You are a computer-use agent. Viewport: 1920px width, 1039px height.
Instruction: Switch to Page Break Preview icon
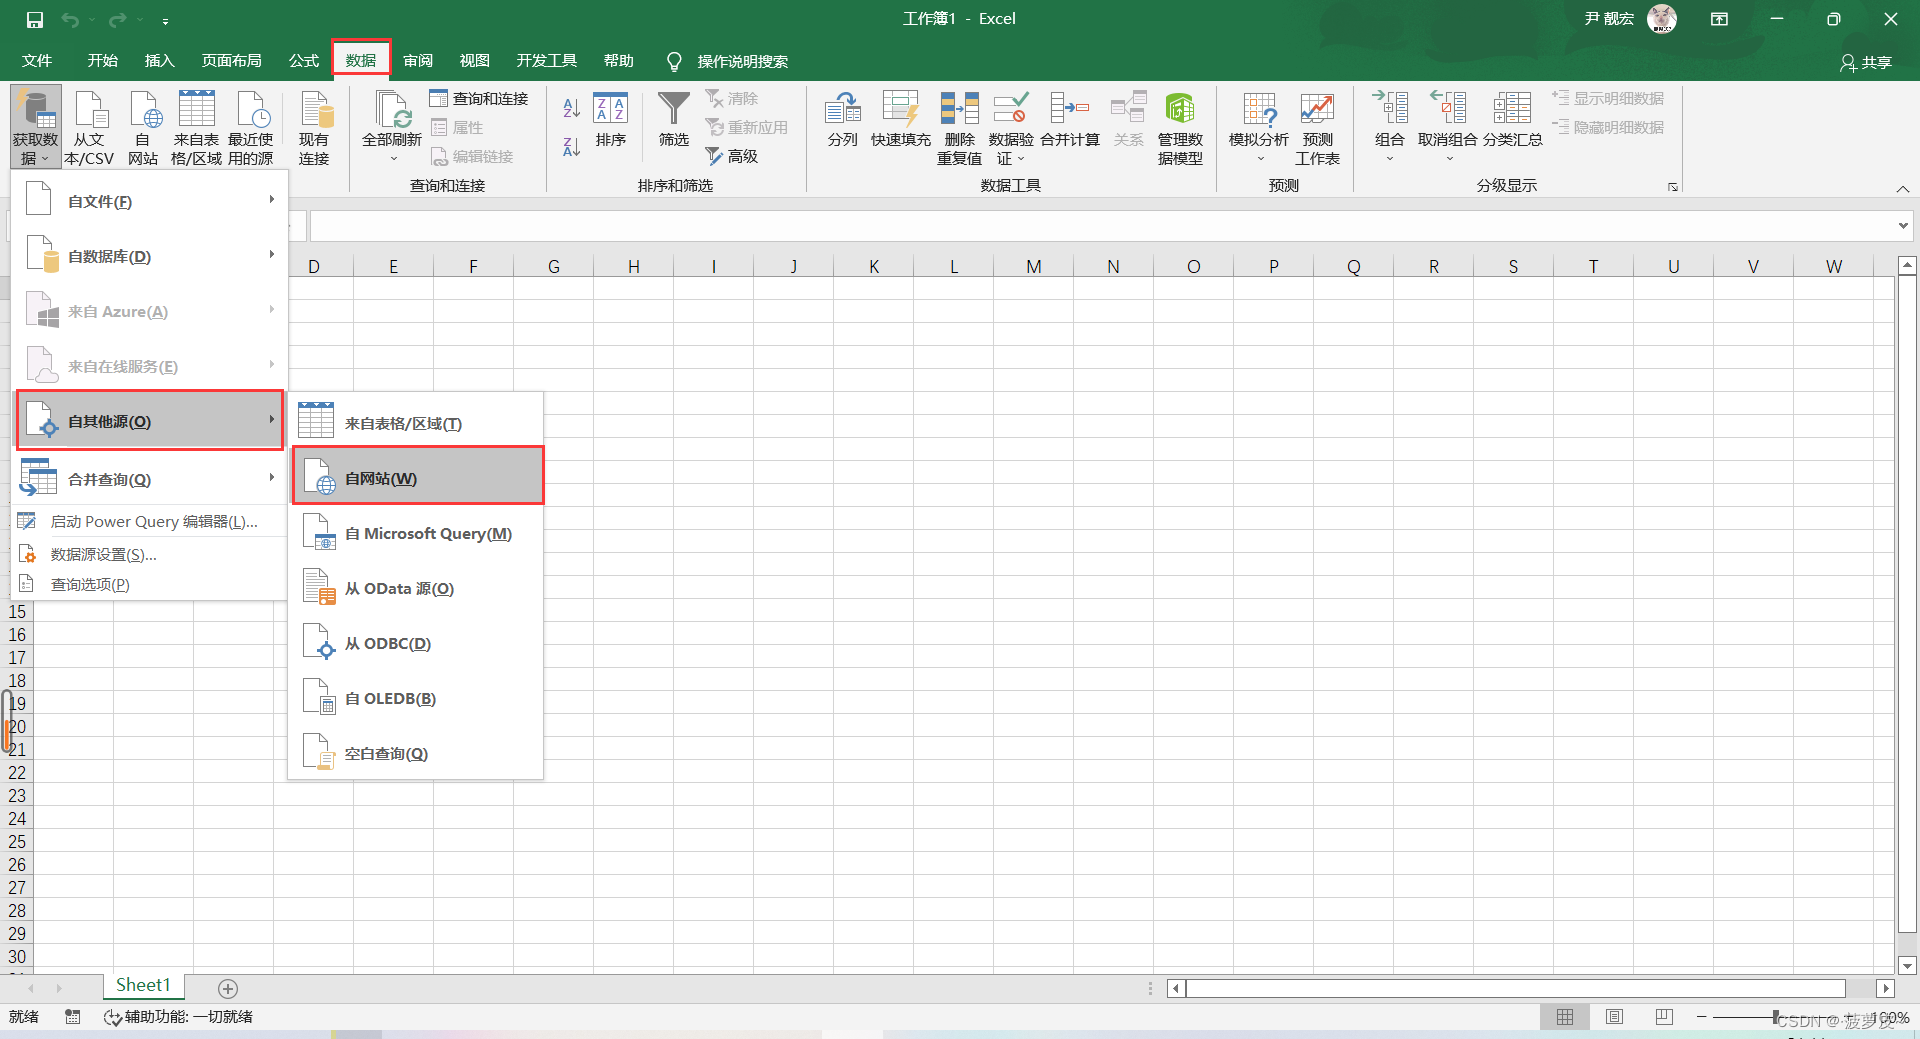(x=1664, y=1017)
